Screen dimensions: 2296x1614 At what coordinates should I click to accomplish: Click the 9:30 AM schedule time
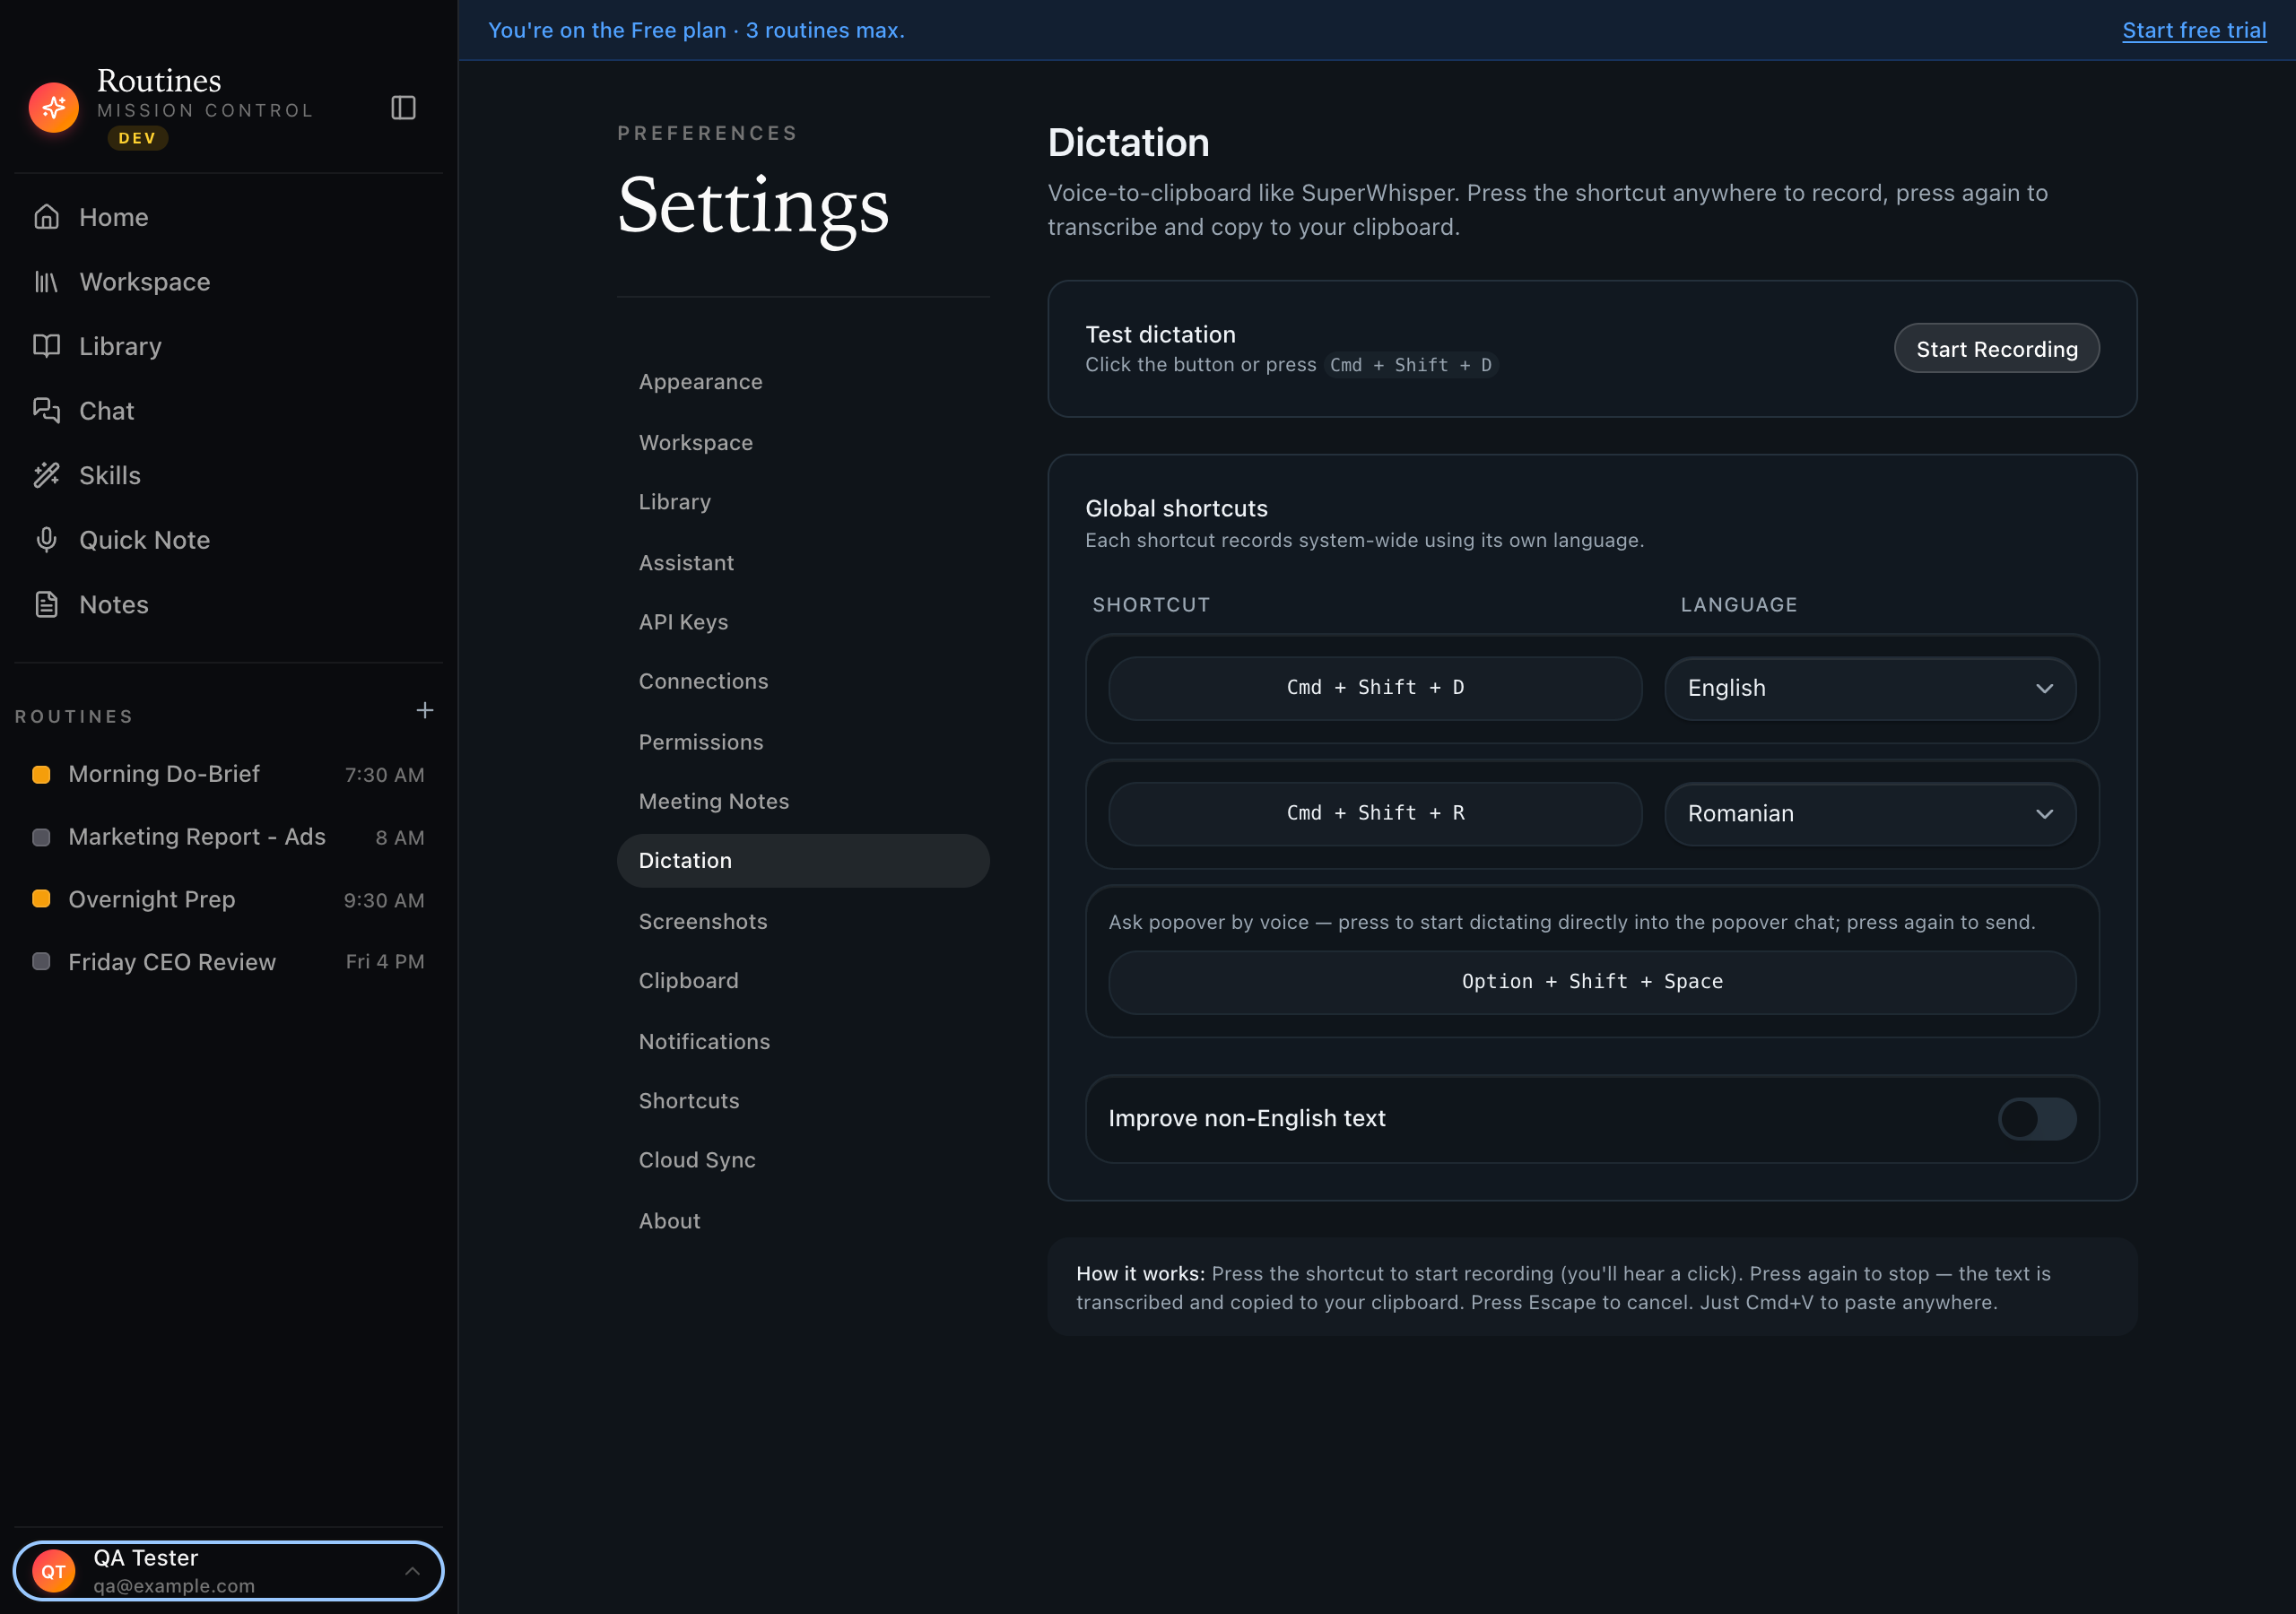[x=384, y=900]
